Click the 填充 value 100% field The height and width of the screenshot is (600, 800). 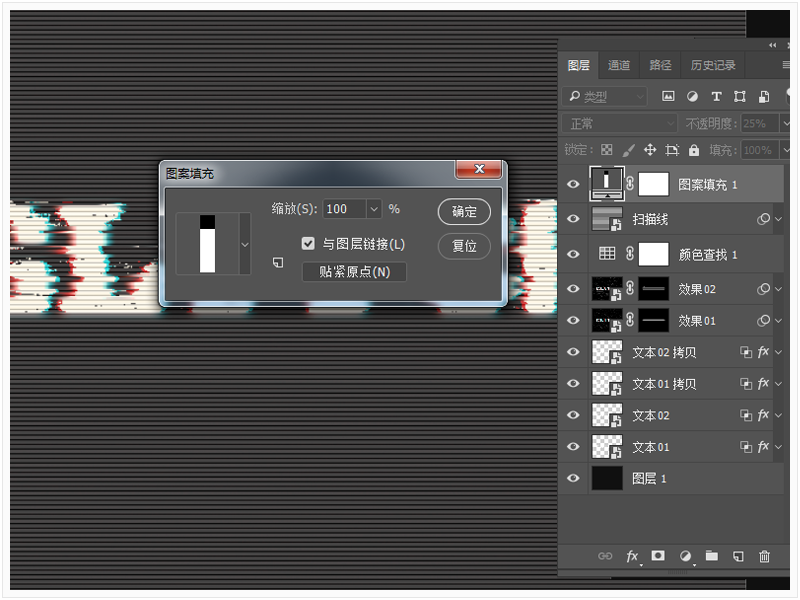click(x=760, y=150)
